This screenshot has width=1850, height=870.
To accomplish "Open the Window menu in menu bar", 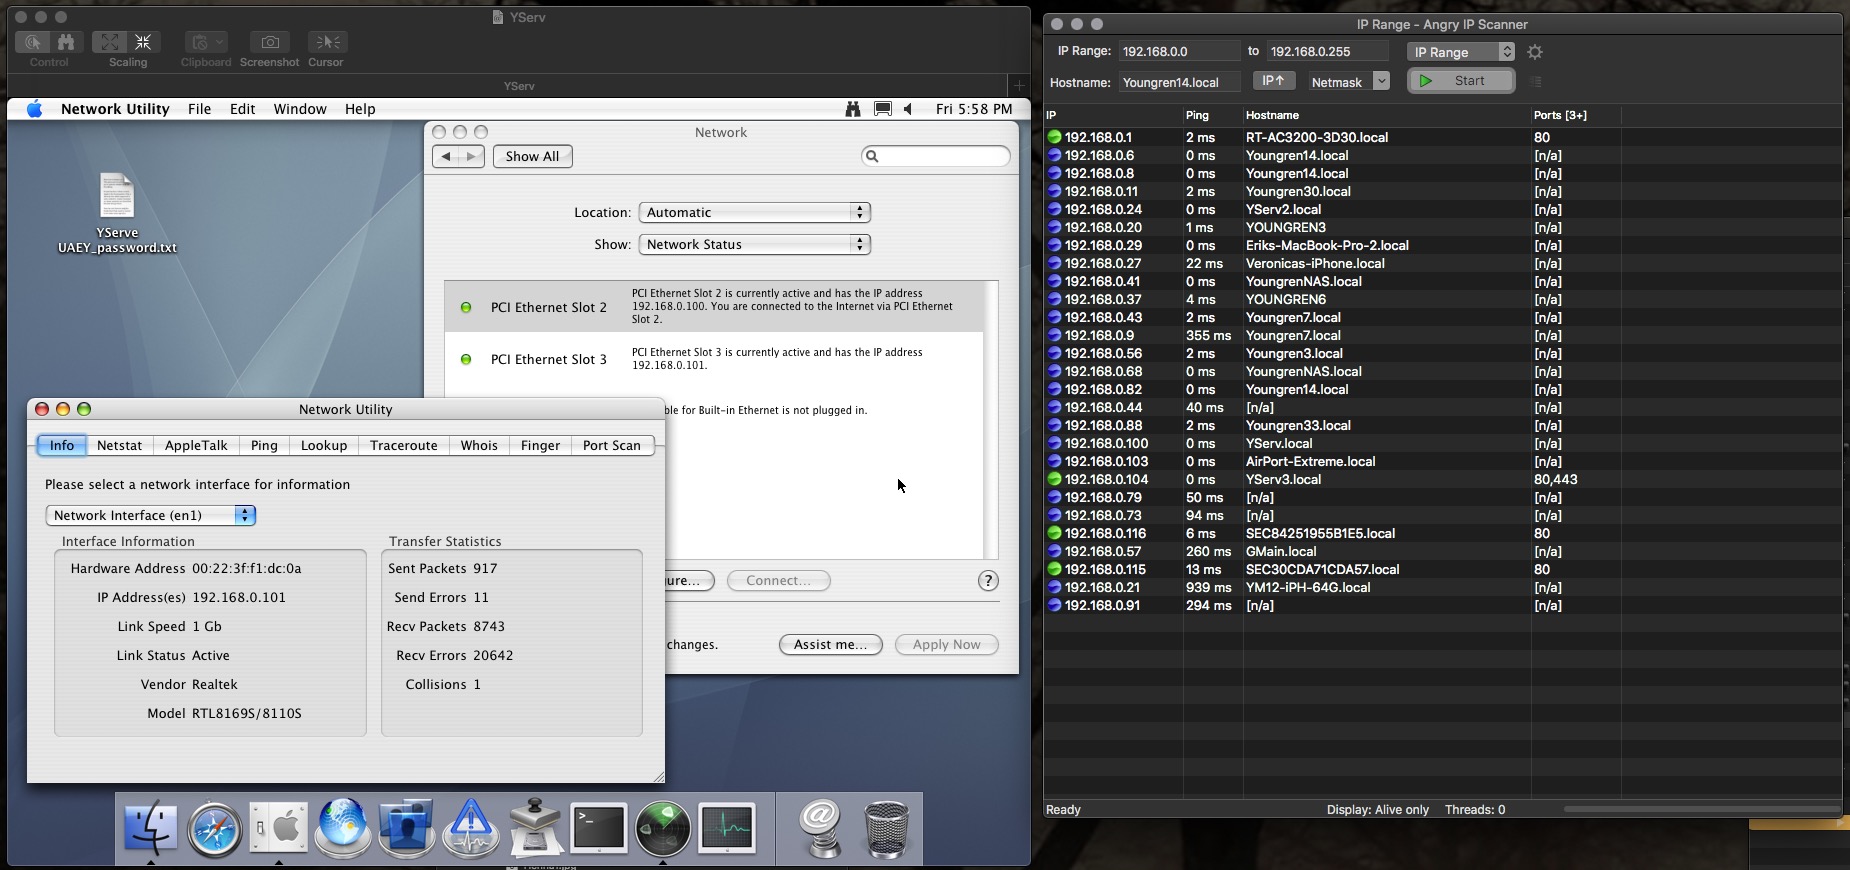I will (300, 109).
